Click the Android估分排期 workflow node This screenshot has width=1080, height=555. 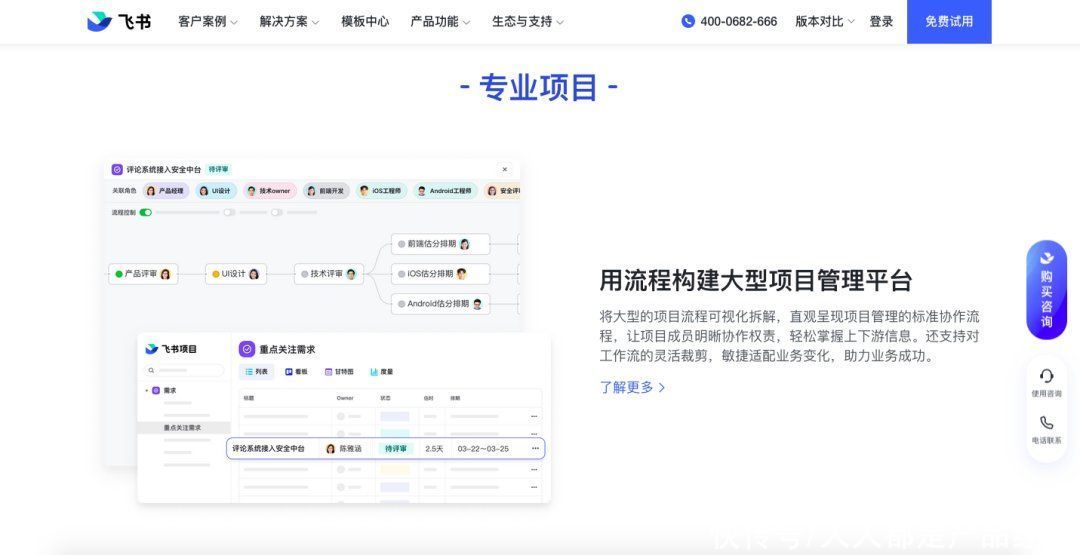coord(440,304)
